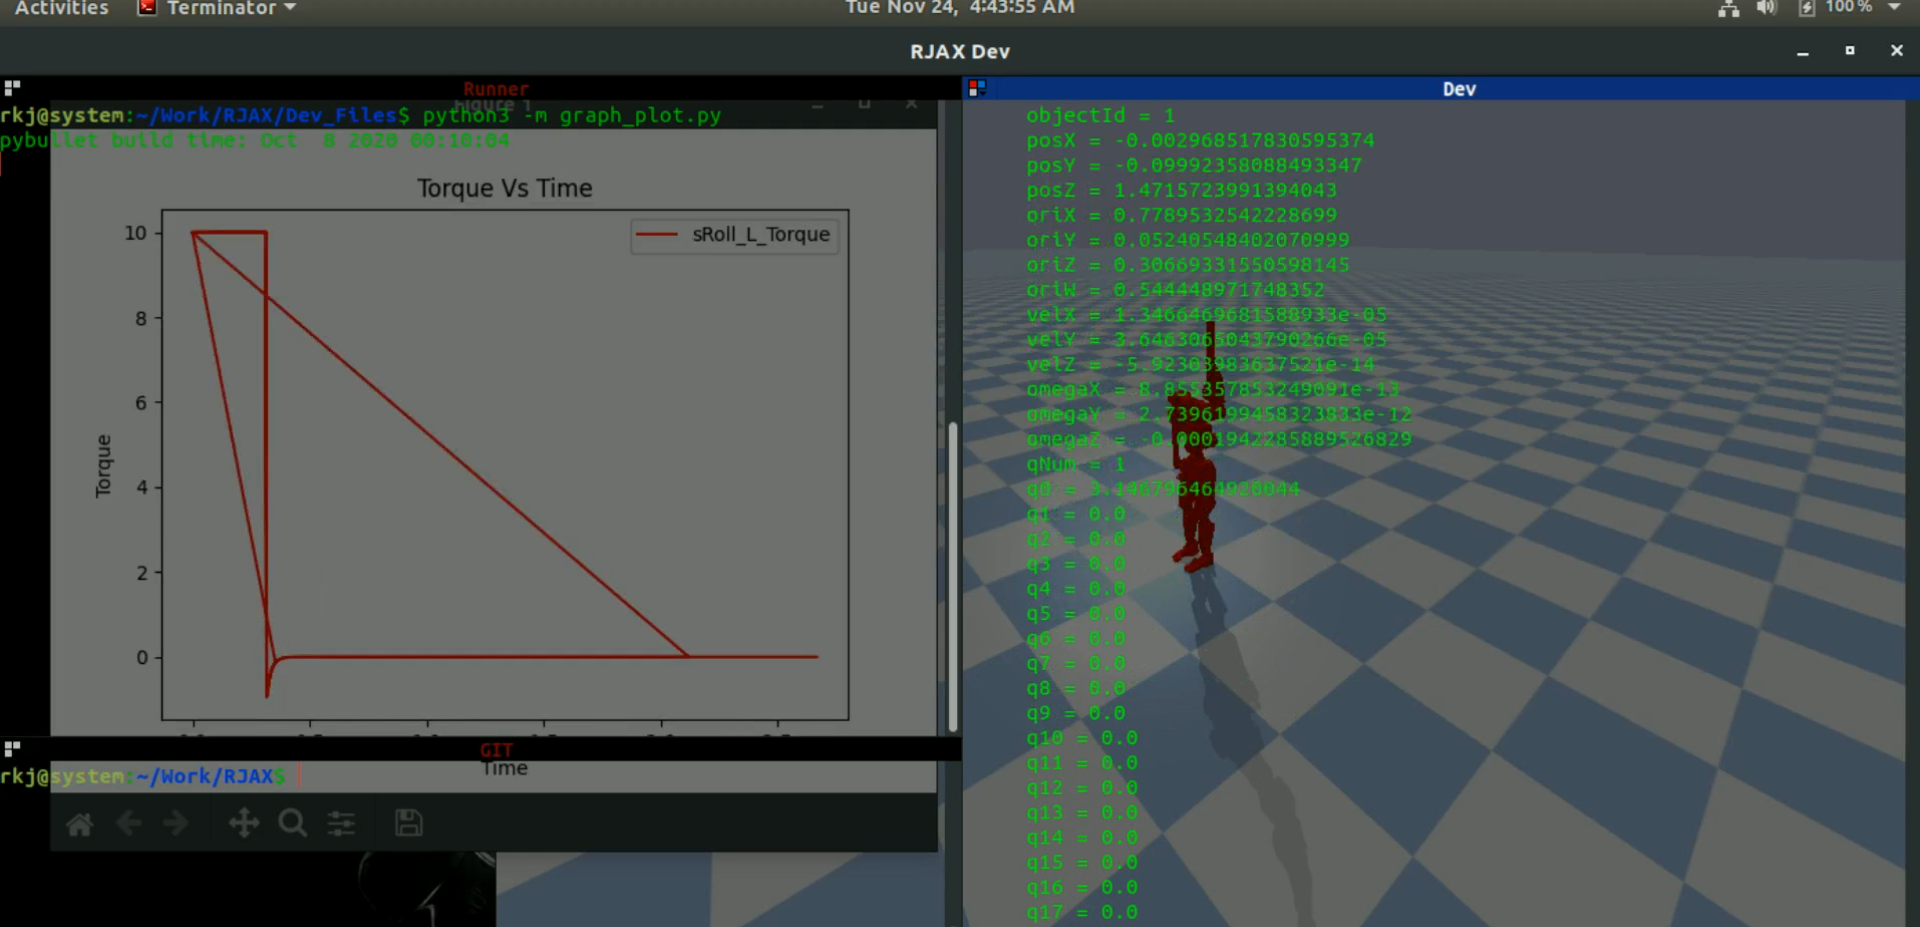Open the subplot configuration sliders icon
This screenshot has width=1920, height=927.
coord(340,823)
